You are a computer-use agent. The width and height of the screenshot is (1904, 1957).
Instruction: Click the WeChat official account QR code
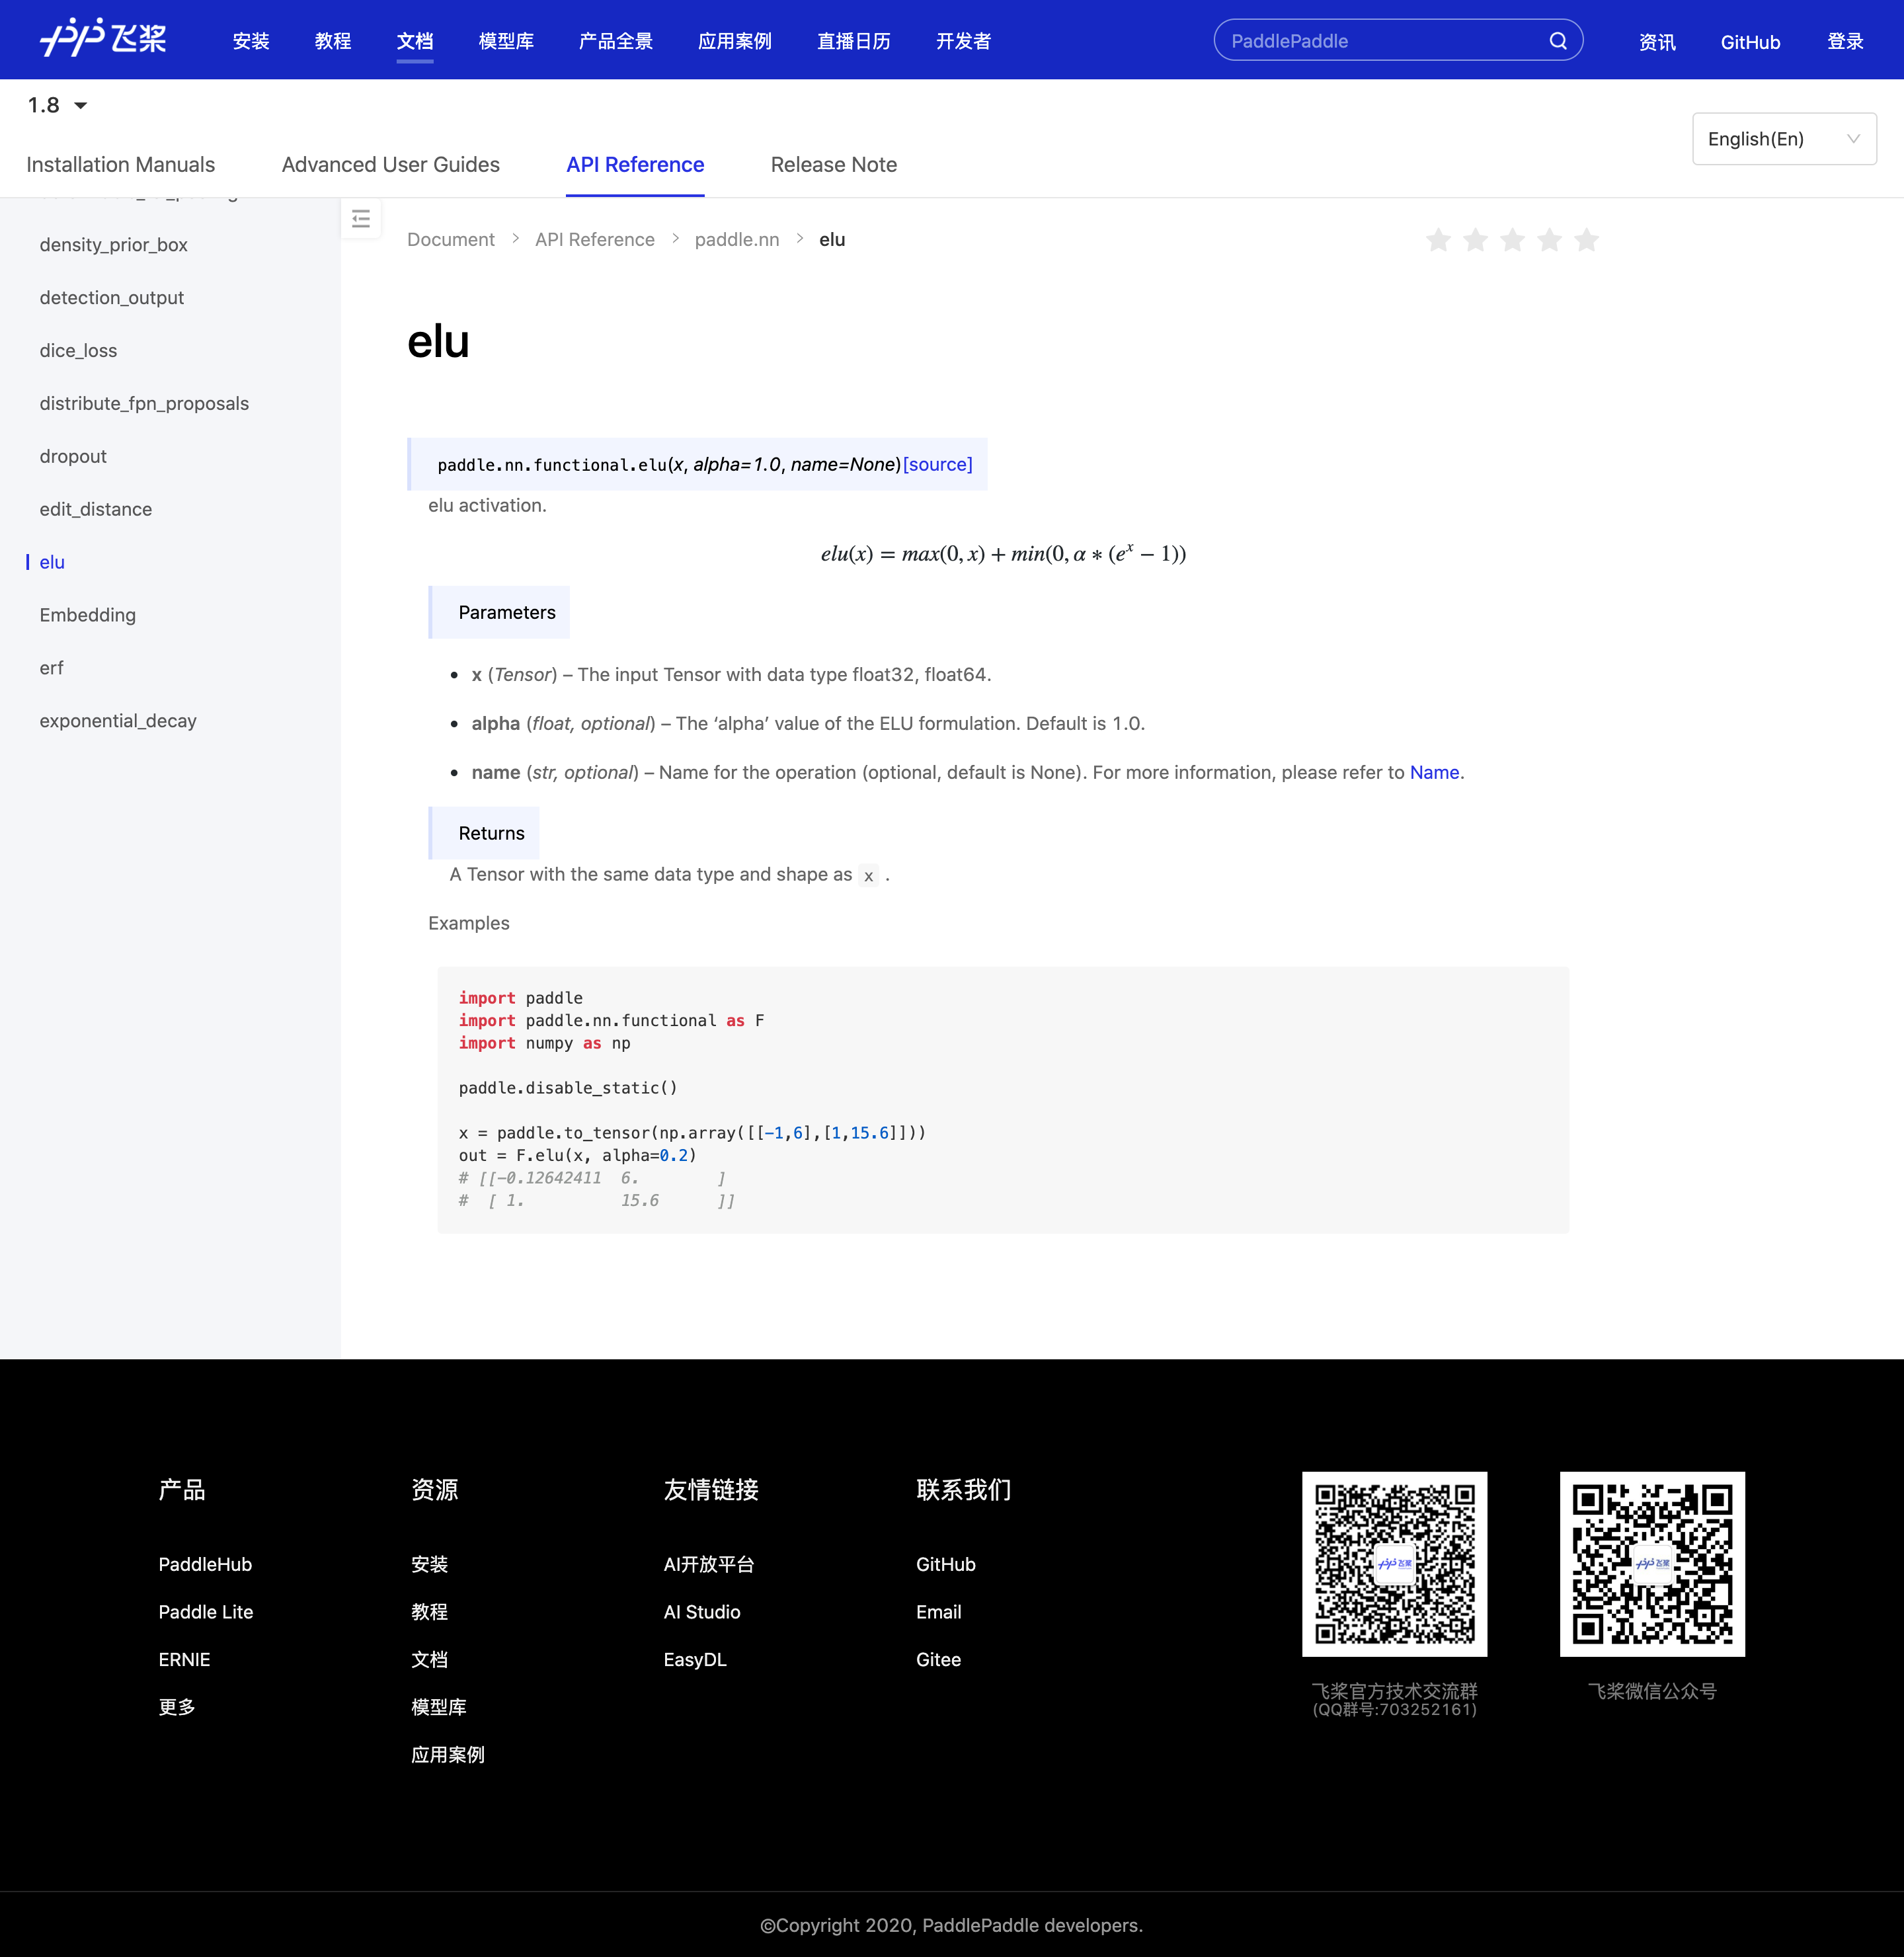point(1651,1563)
